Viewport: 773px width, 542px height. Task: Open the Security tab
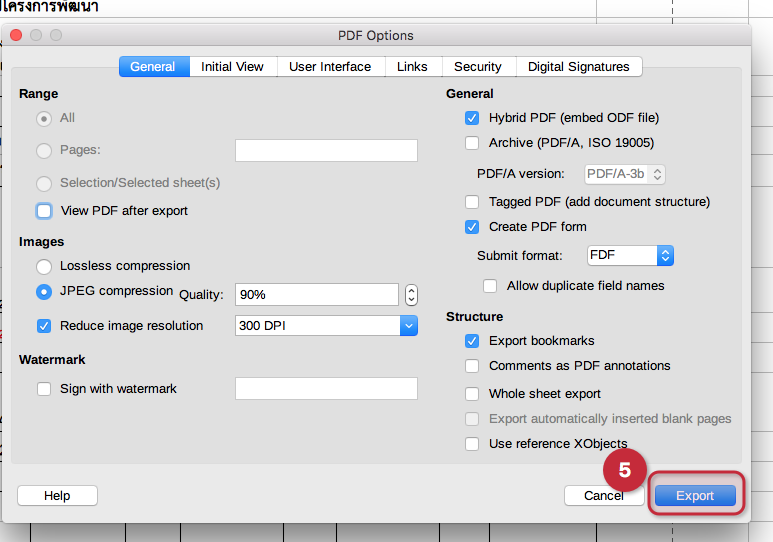tap(477, 67)
